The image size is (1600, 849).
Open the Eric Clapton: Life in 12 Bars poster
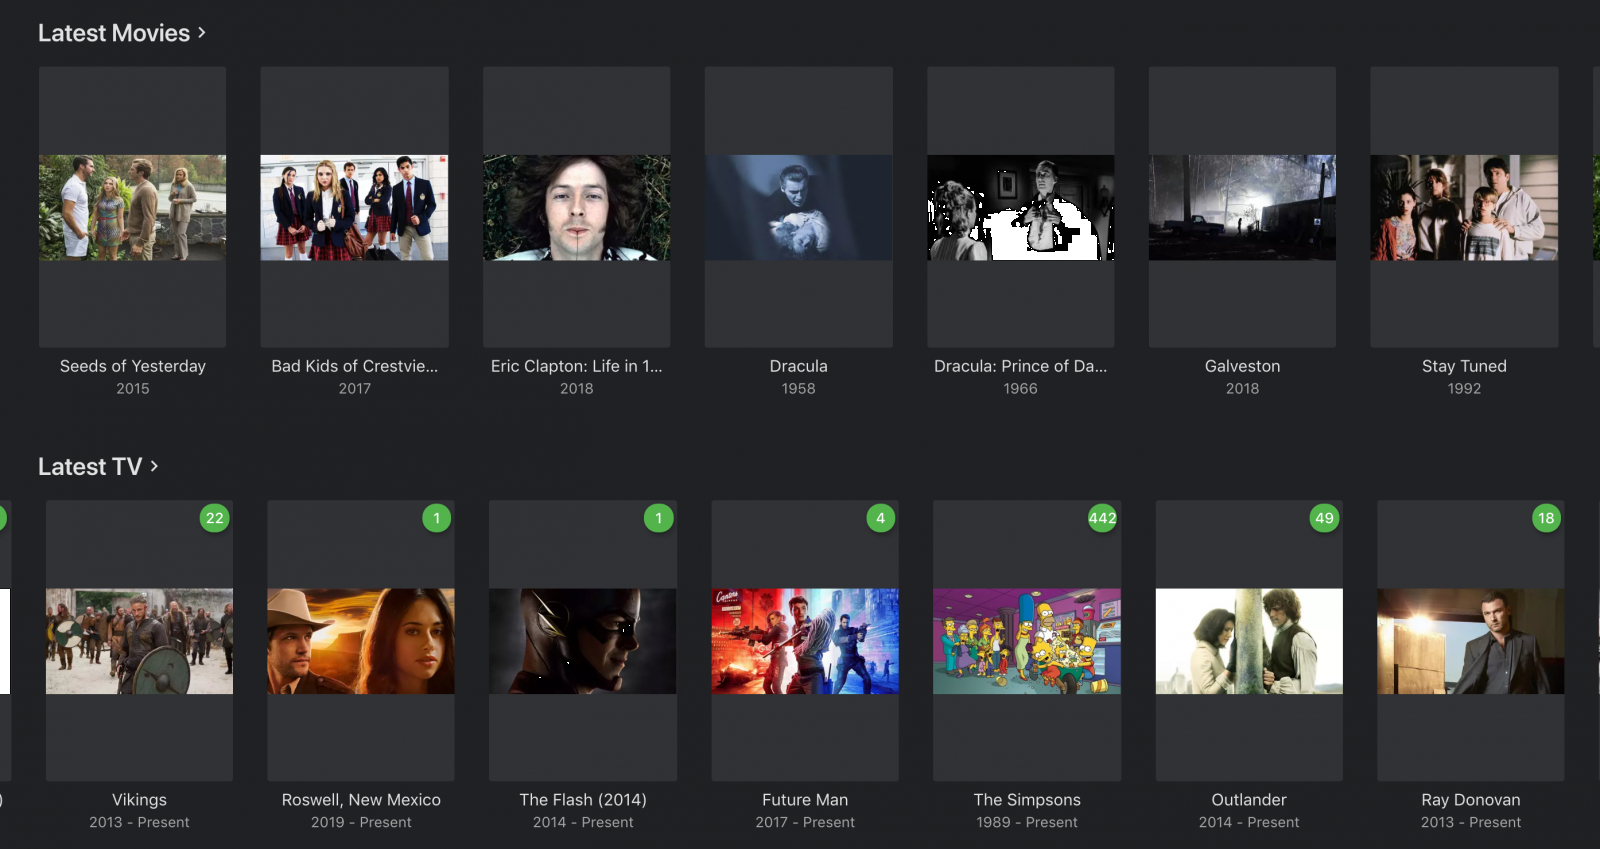pos(577,207)
